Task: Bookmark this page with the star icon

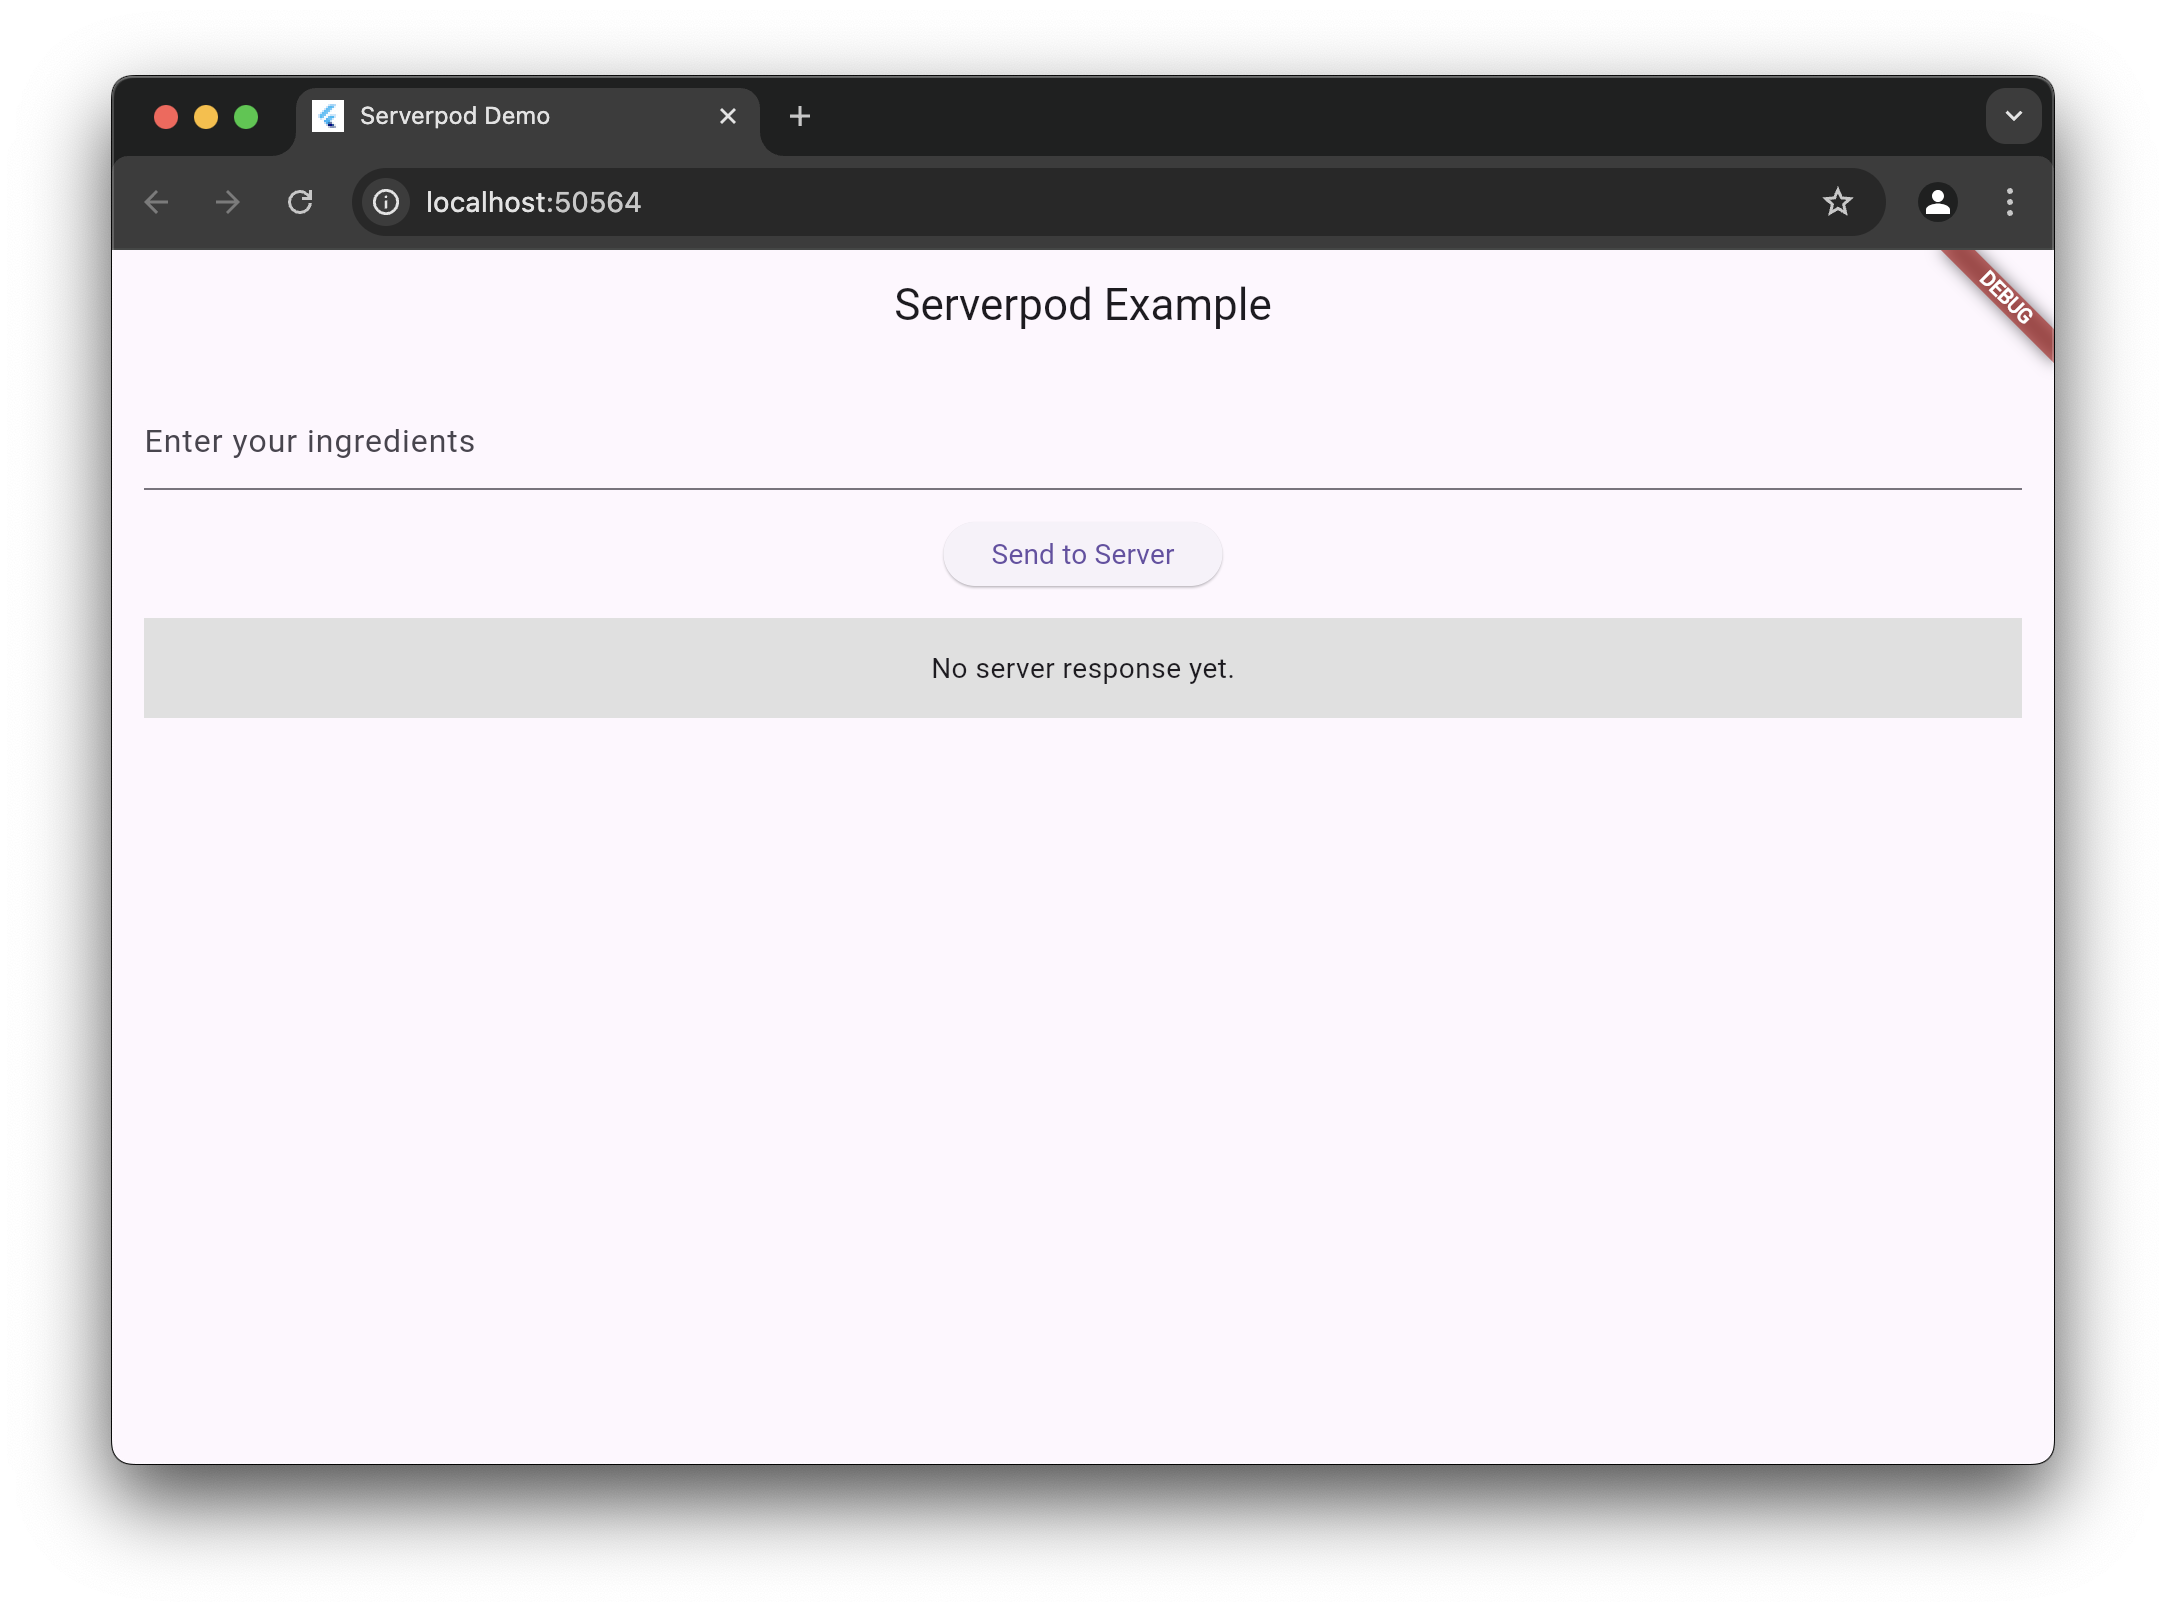Action: click(1838, 202)
